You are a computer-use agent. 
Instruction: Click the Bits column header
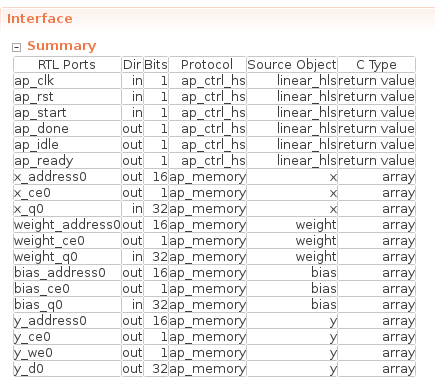point(156,64)
